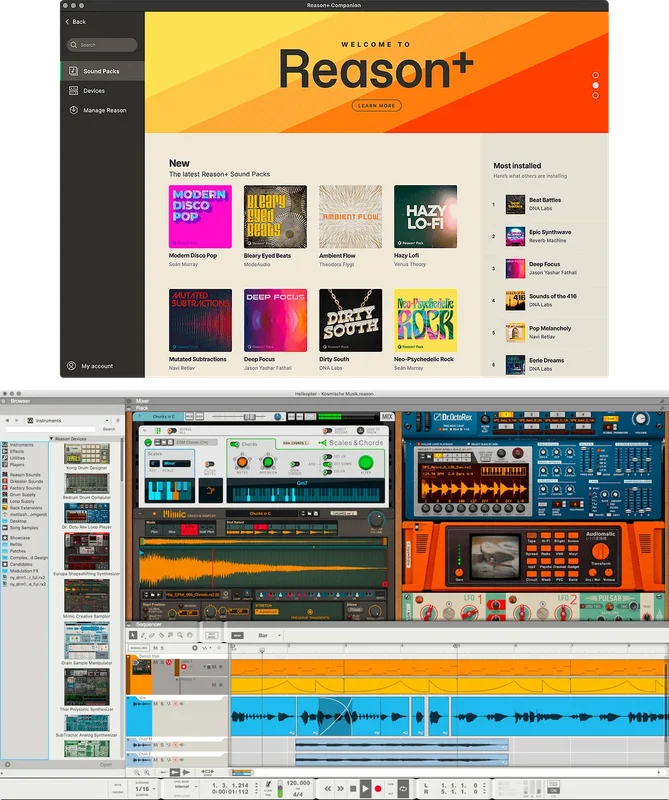Toggle the Bypass All switch in Scales & Chords
The image size is (669, 800).
click(172, 431)
